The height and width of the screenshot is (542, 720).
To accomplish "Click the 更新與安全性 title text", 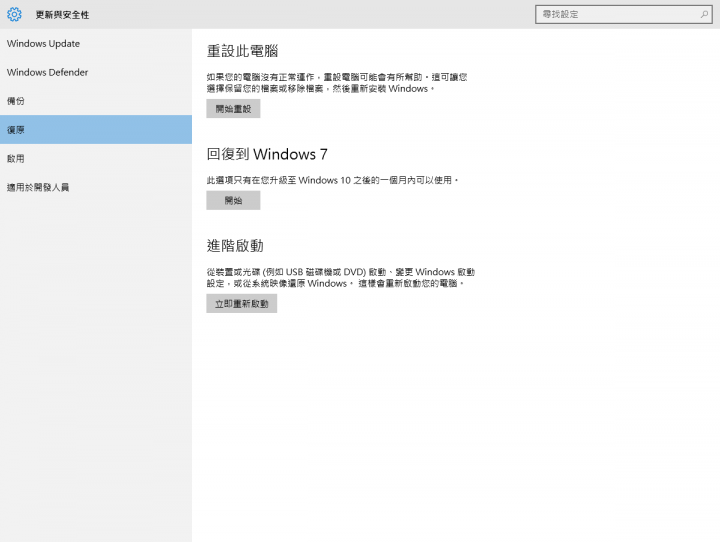I will click(x=62, y=15).
